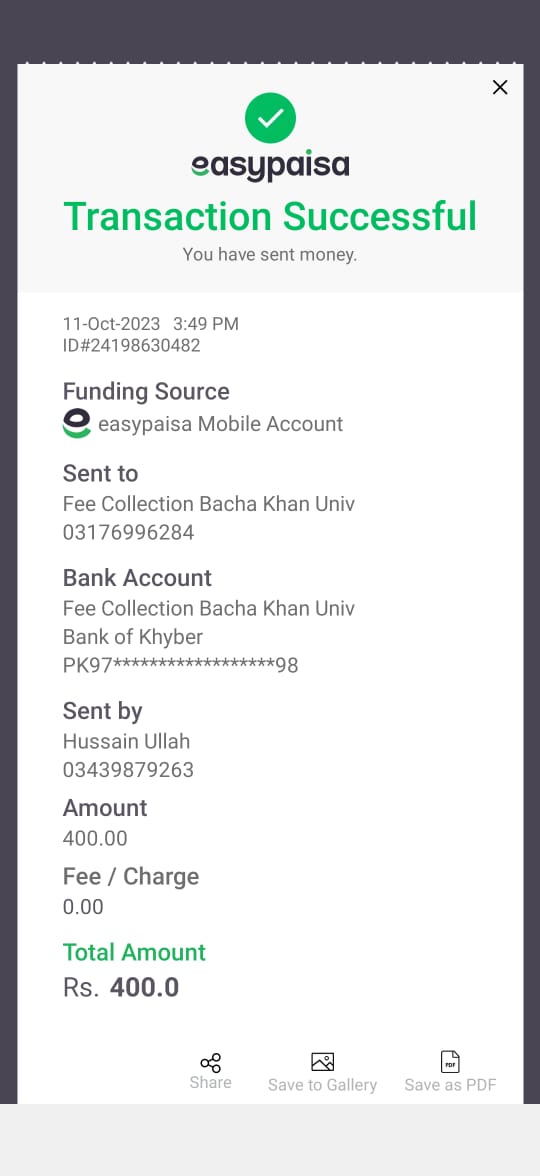The width and height of the screenshot is (540, 1176).
Task: Click the transaction date 11-Oct-2023
Action: click(x=111, y=324)
